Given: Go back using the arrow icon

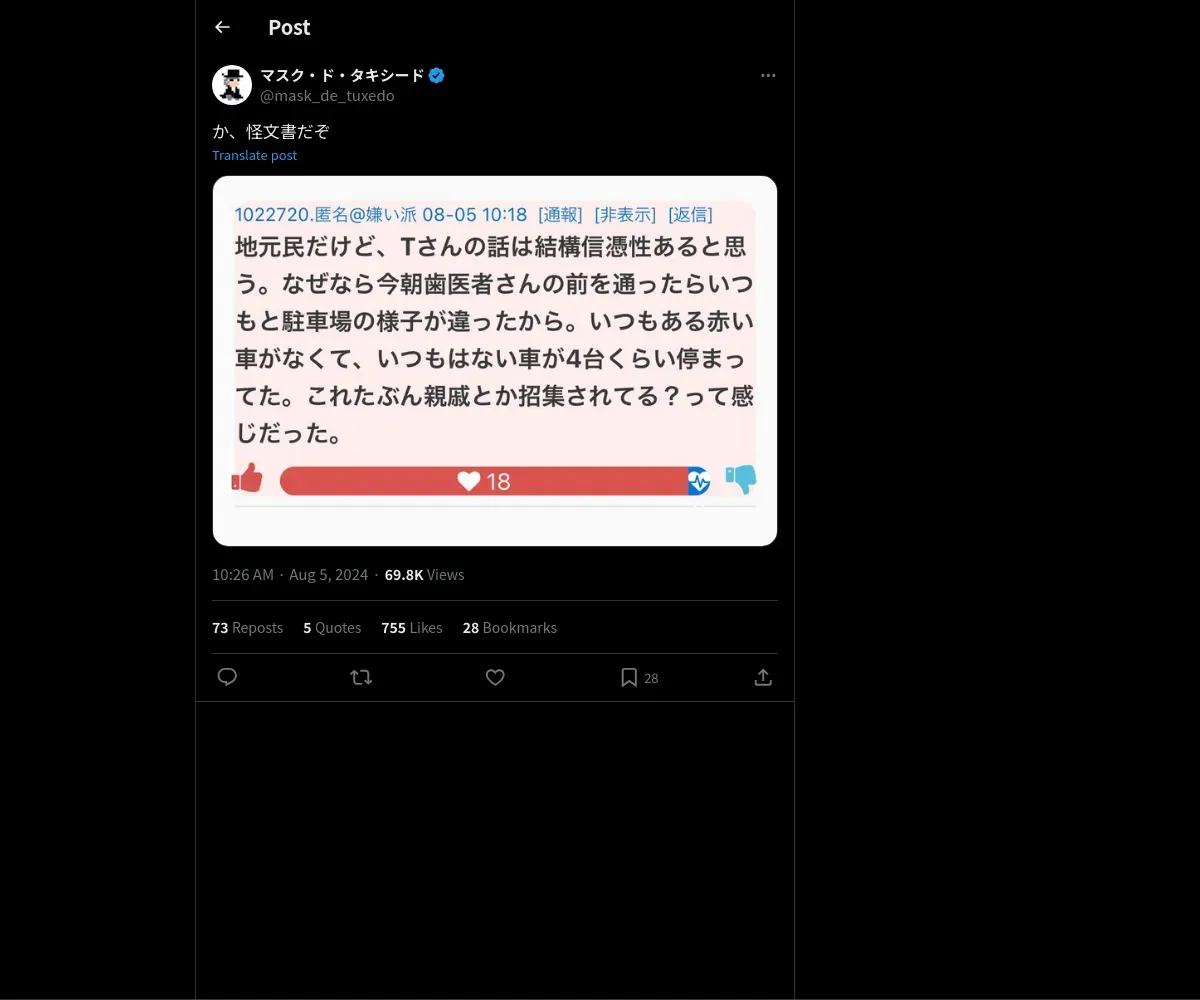Looking at the screenshot, I should click(222, 27).
